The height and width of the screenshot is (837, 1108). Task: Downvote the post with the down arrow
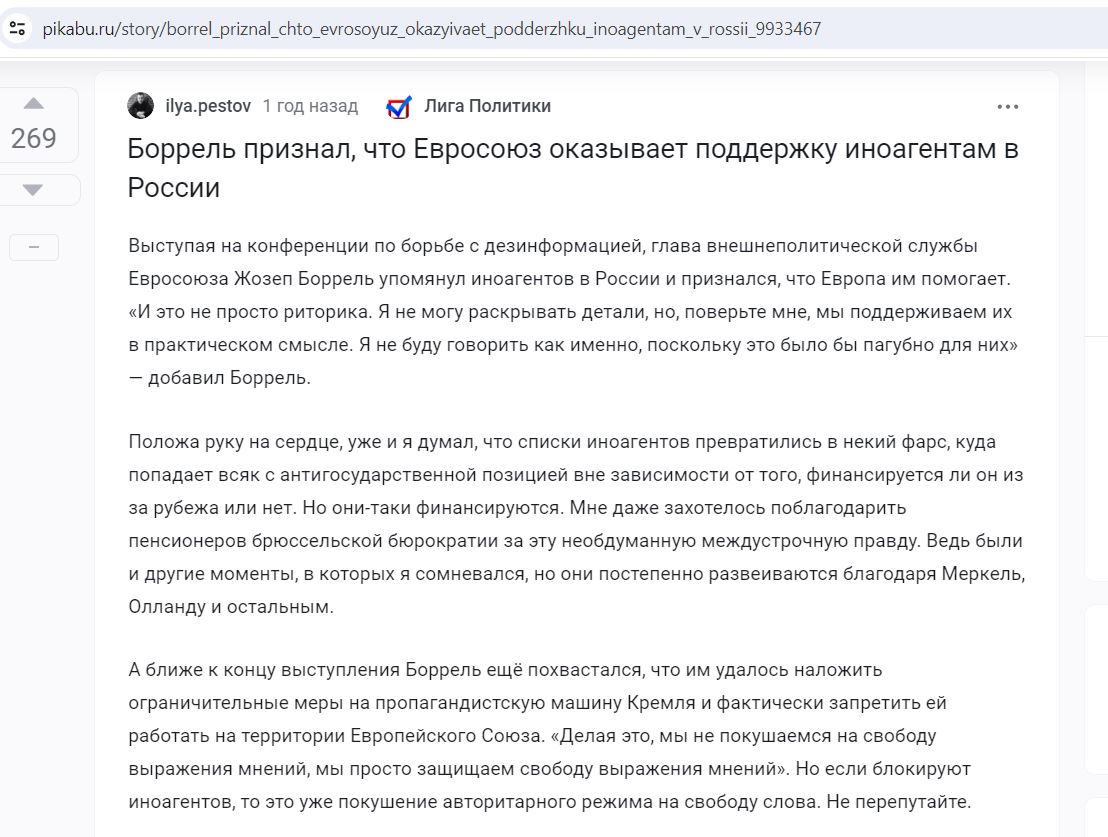pyautogui.click(x=33, y=189)
